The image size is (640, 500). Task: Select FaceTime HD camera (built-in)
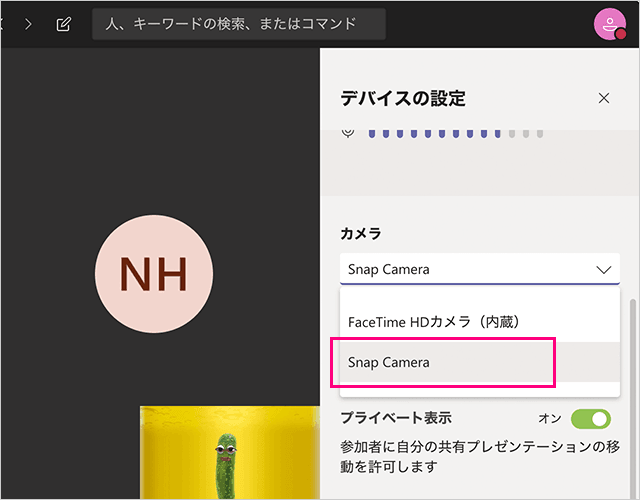coord(480,322)
